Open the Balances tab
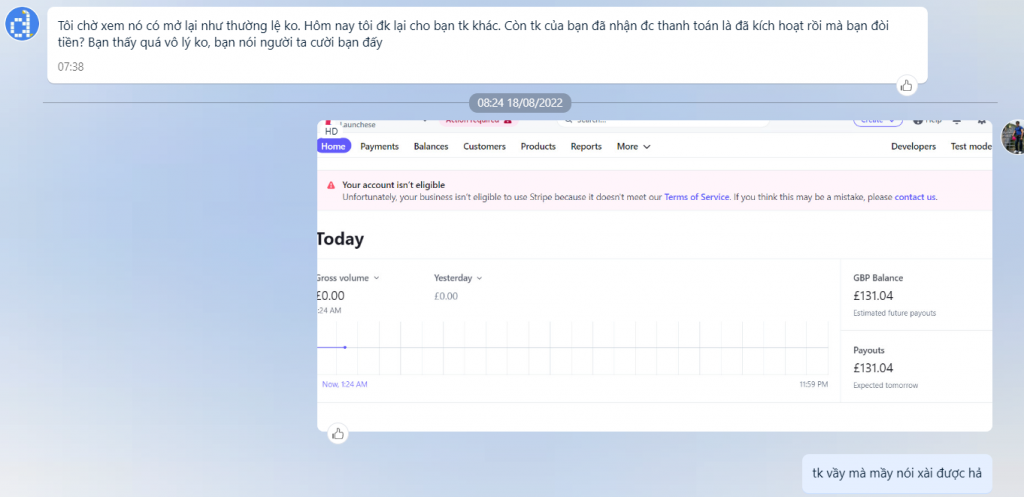1024x497 pixels. pos(431,146)
